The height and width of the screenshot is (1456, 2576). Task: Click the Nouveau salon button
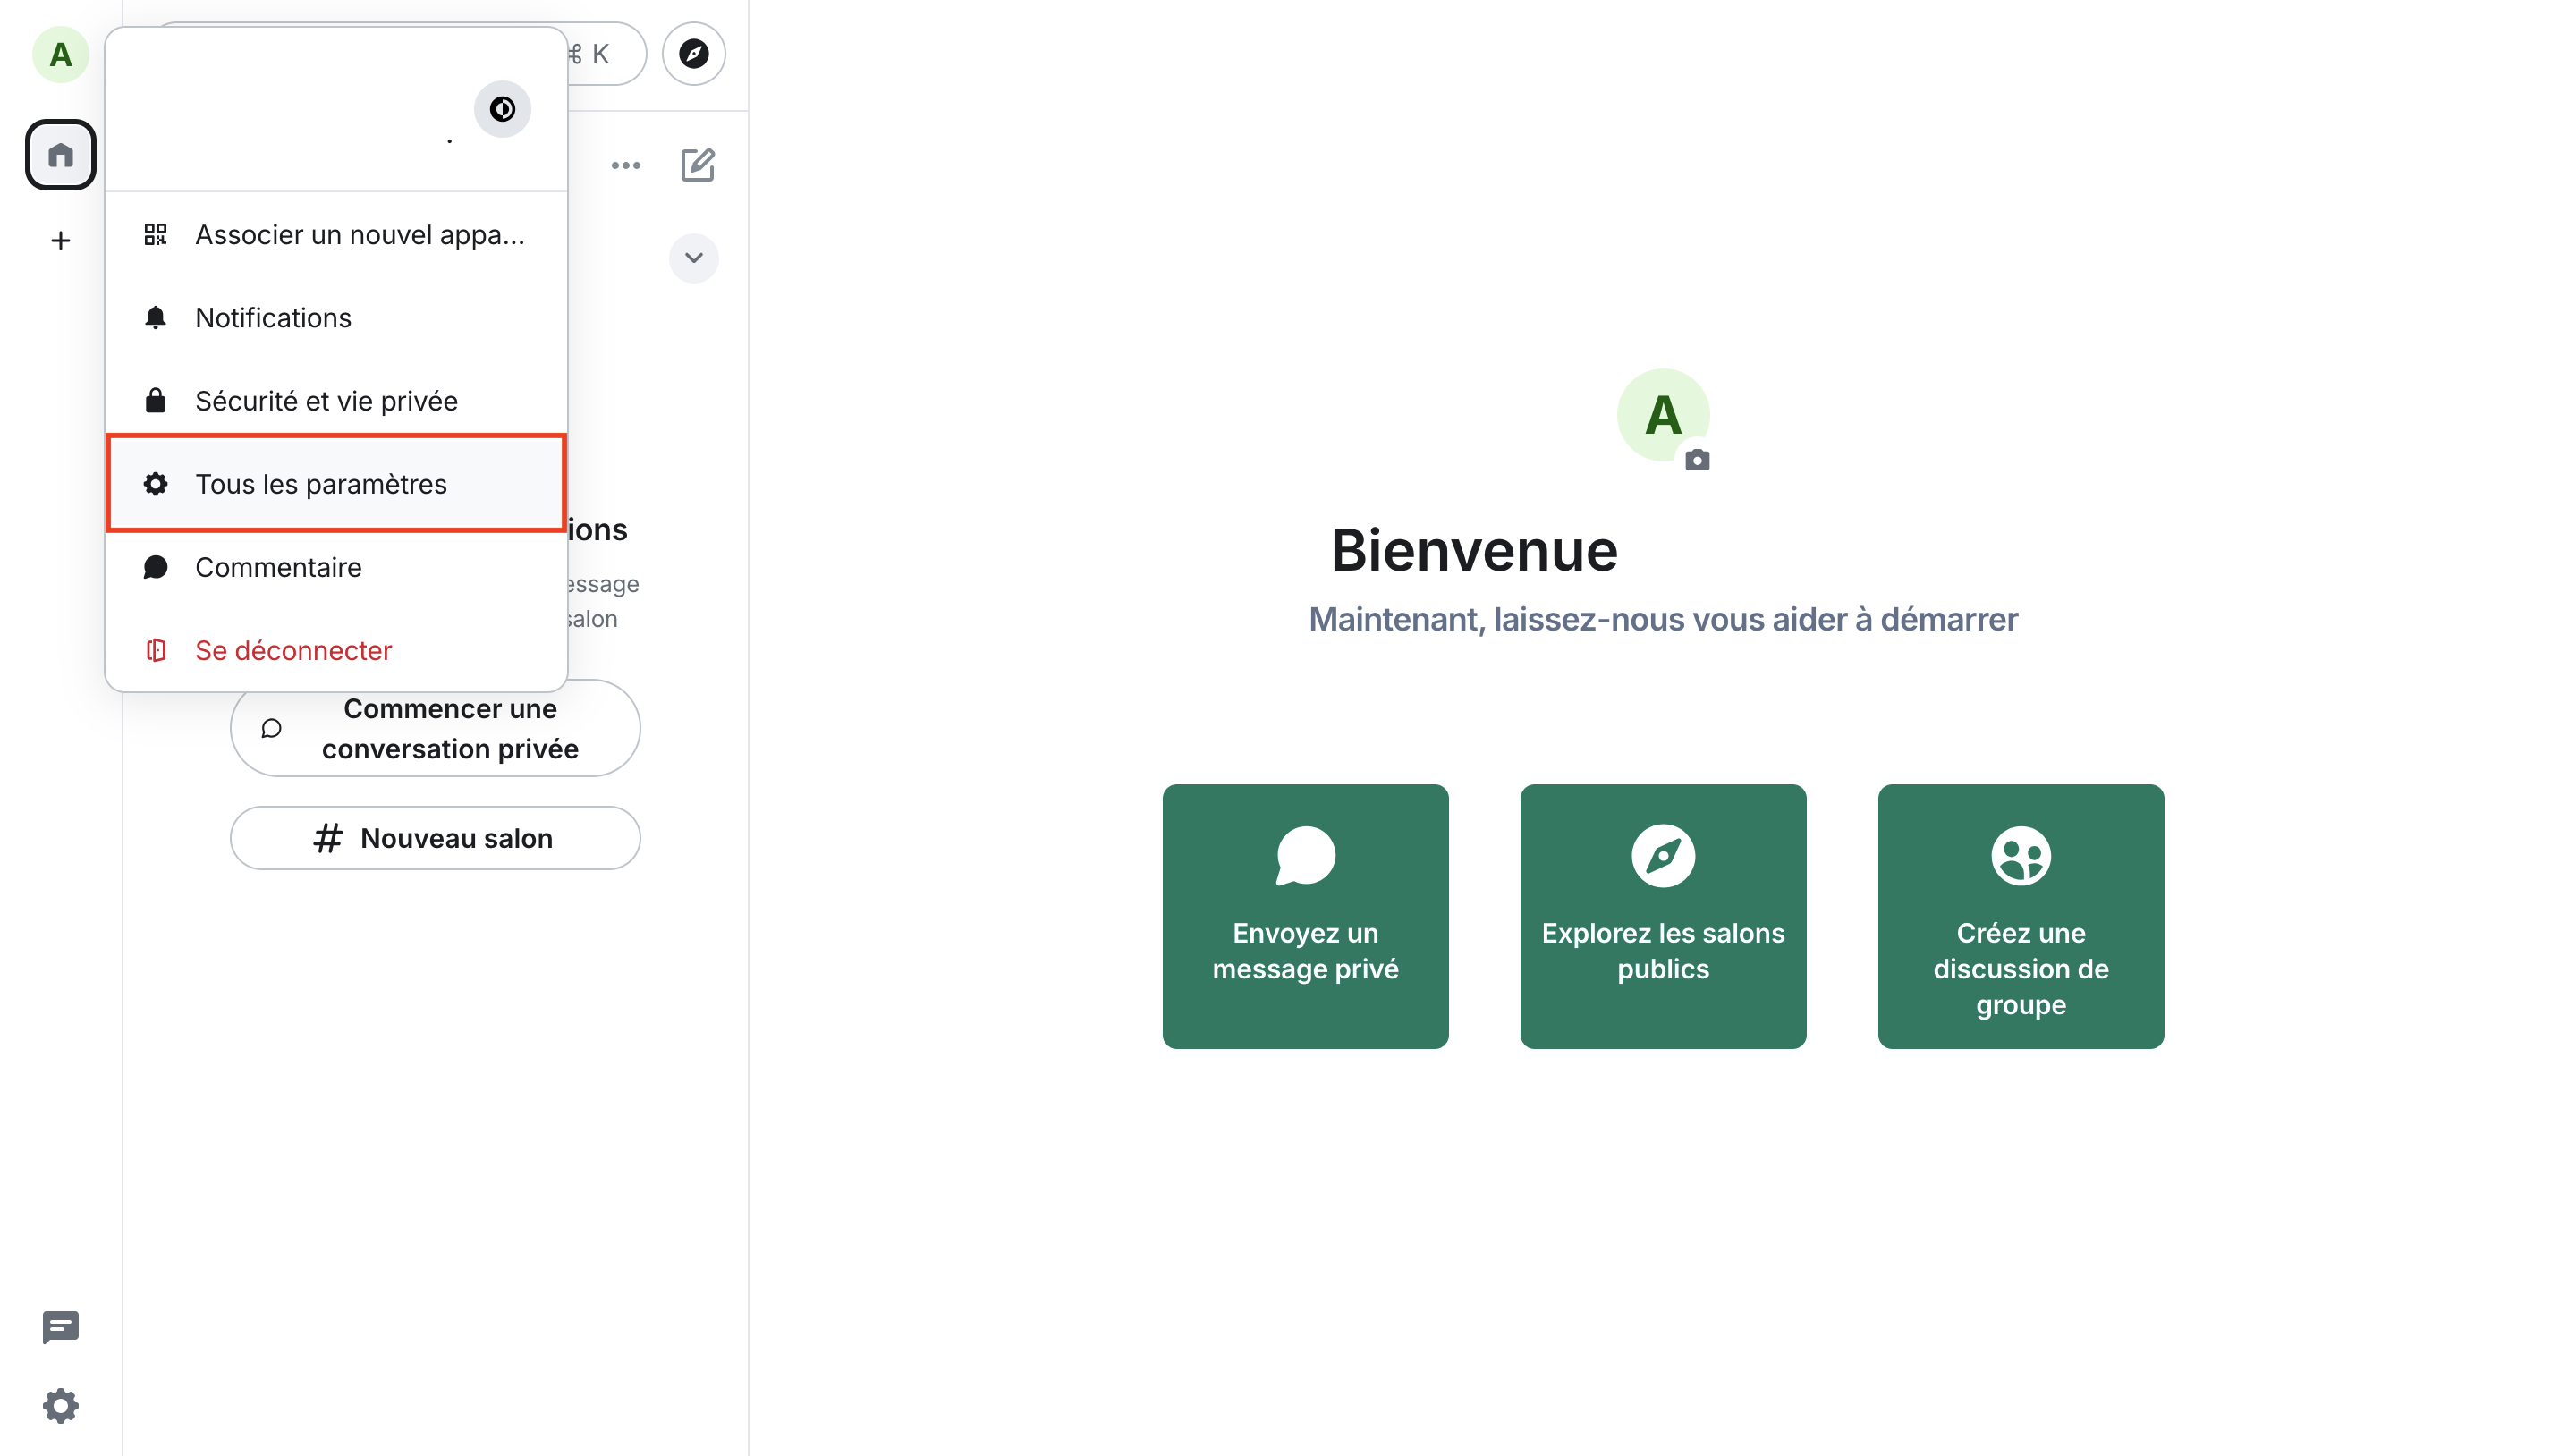click(x=435, y=838)
